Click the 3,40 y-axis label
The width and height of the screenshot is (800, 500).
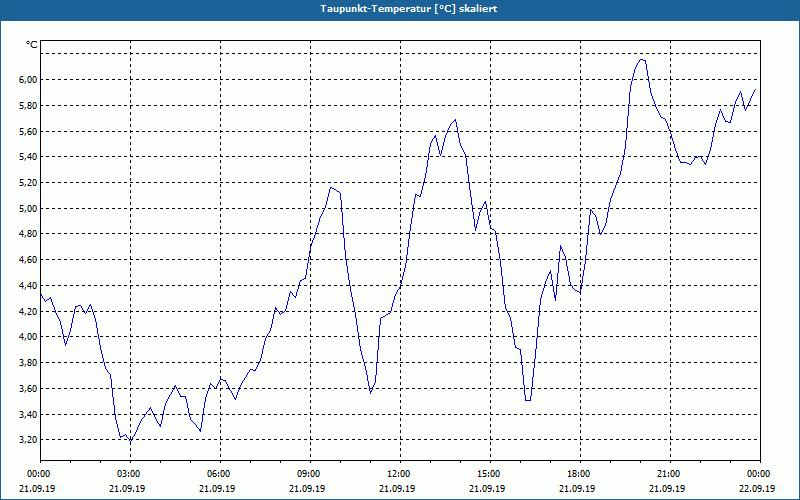click(29, 414)
